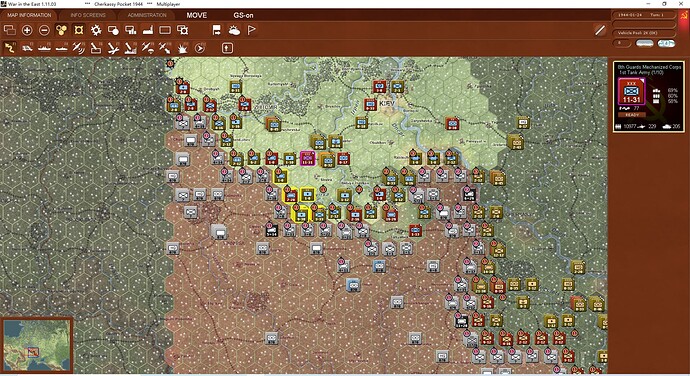This screenshot has width=690, height=376.
Task: Toggle the unit counter display icon
Action: [165, 30]
